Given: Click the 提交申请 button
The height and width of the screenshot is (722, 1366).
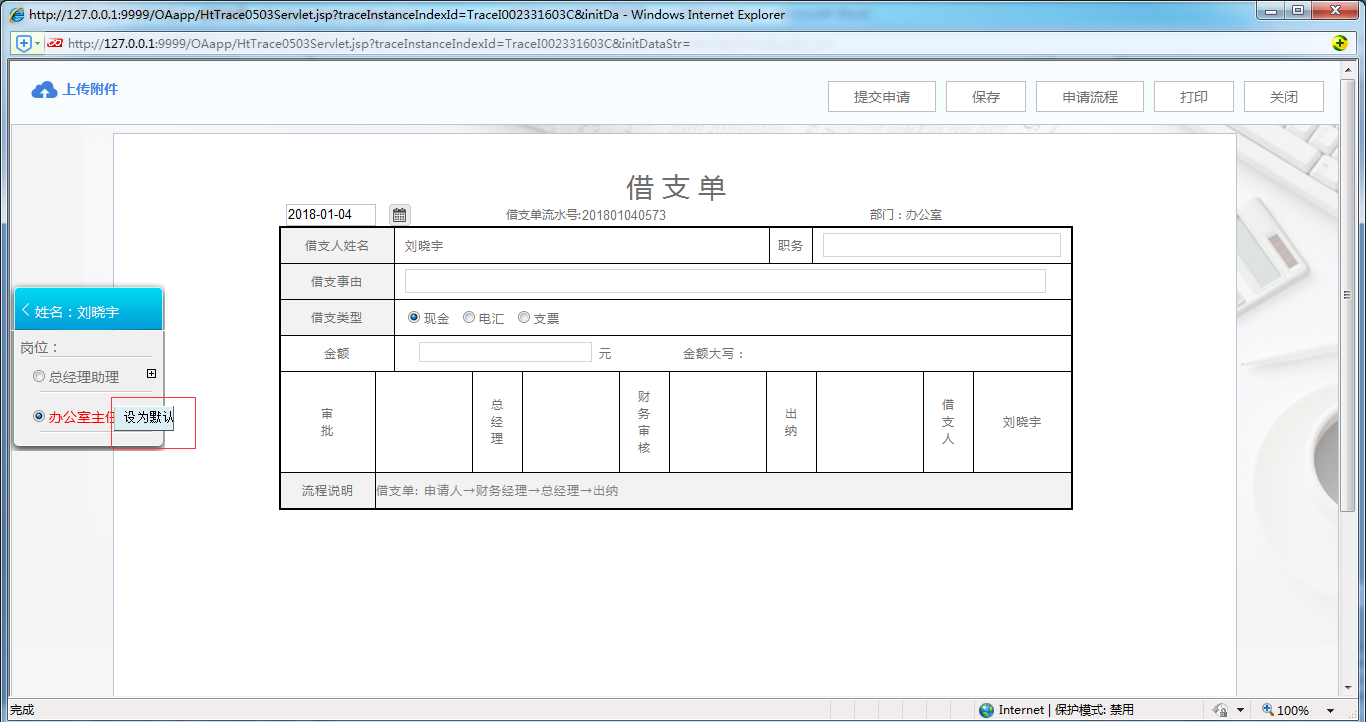Looking at the screenshot, I should [881, 97].
